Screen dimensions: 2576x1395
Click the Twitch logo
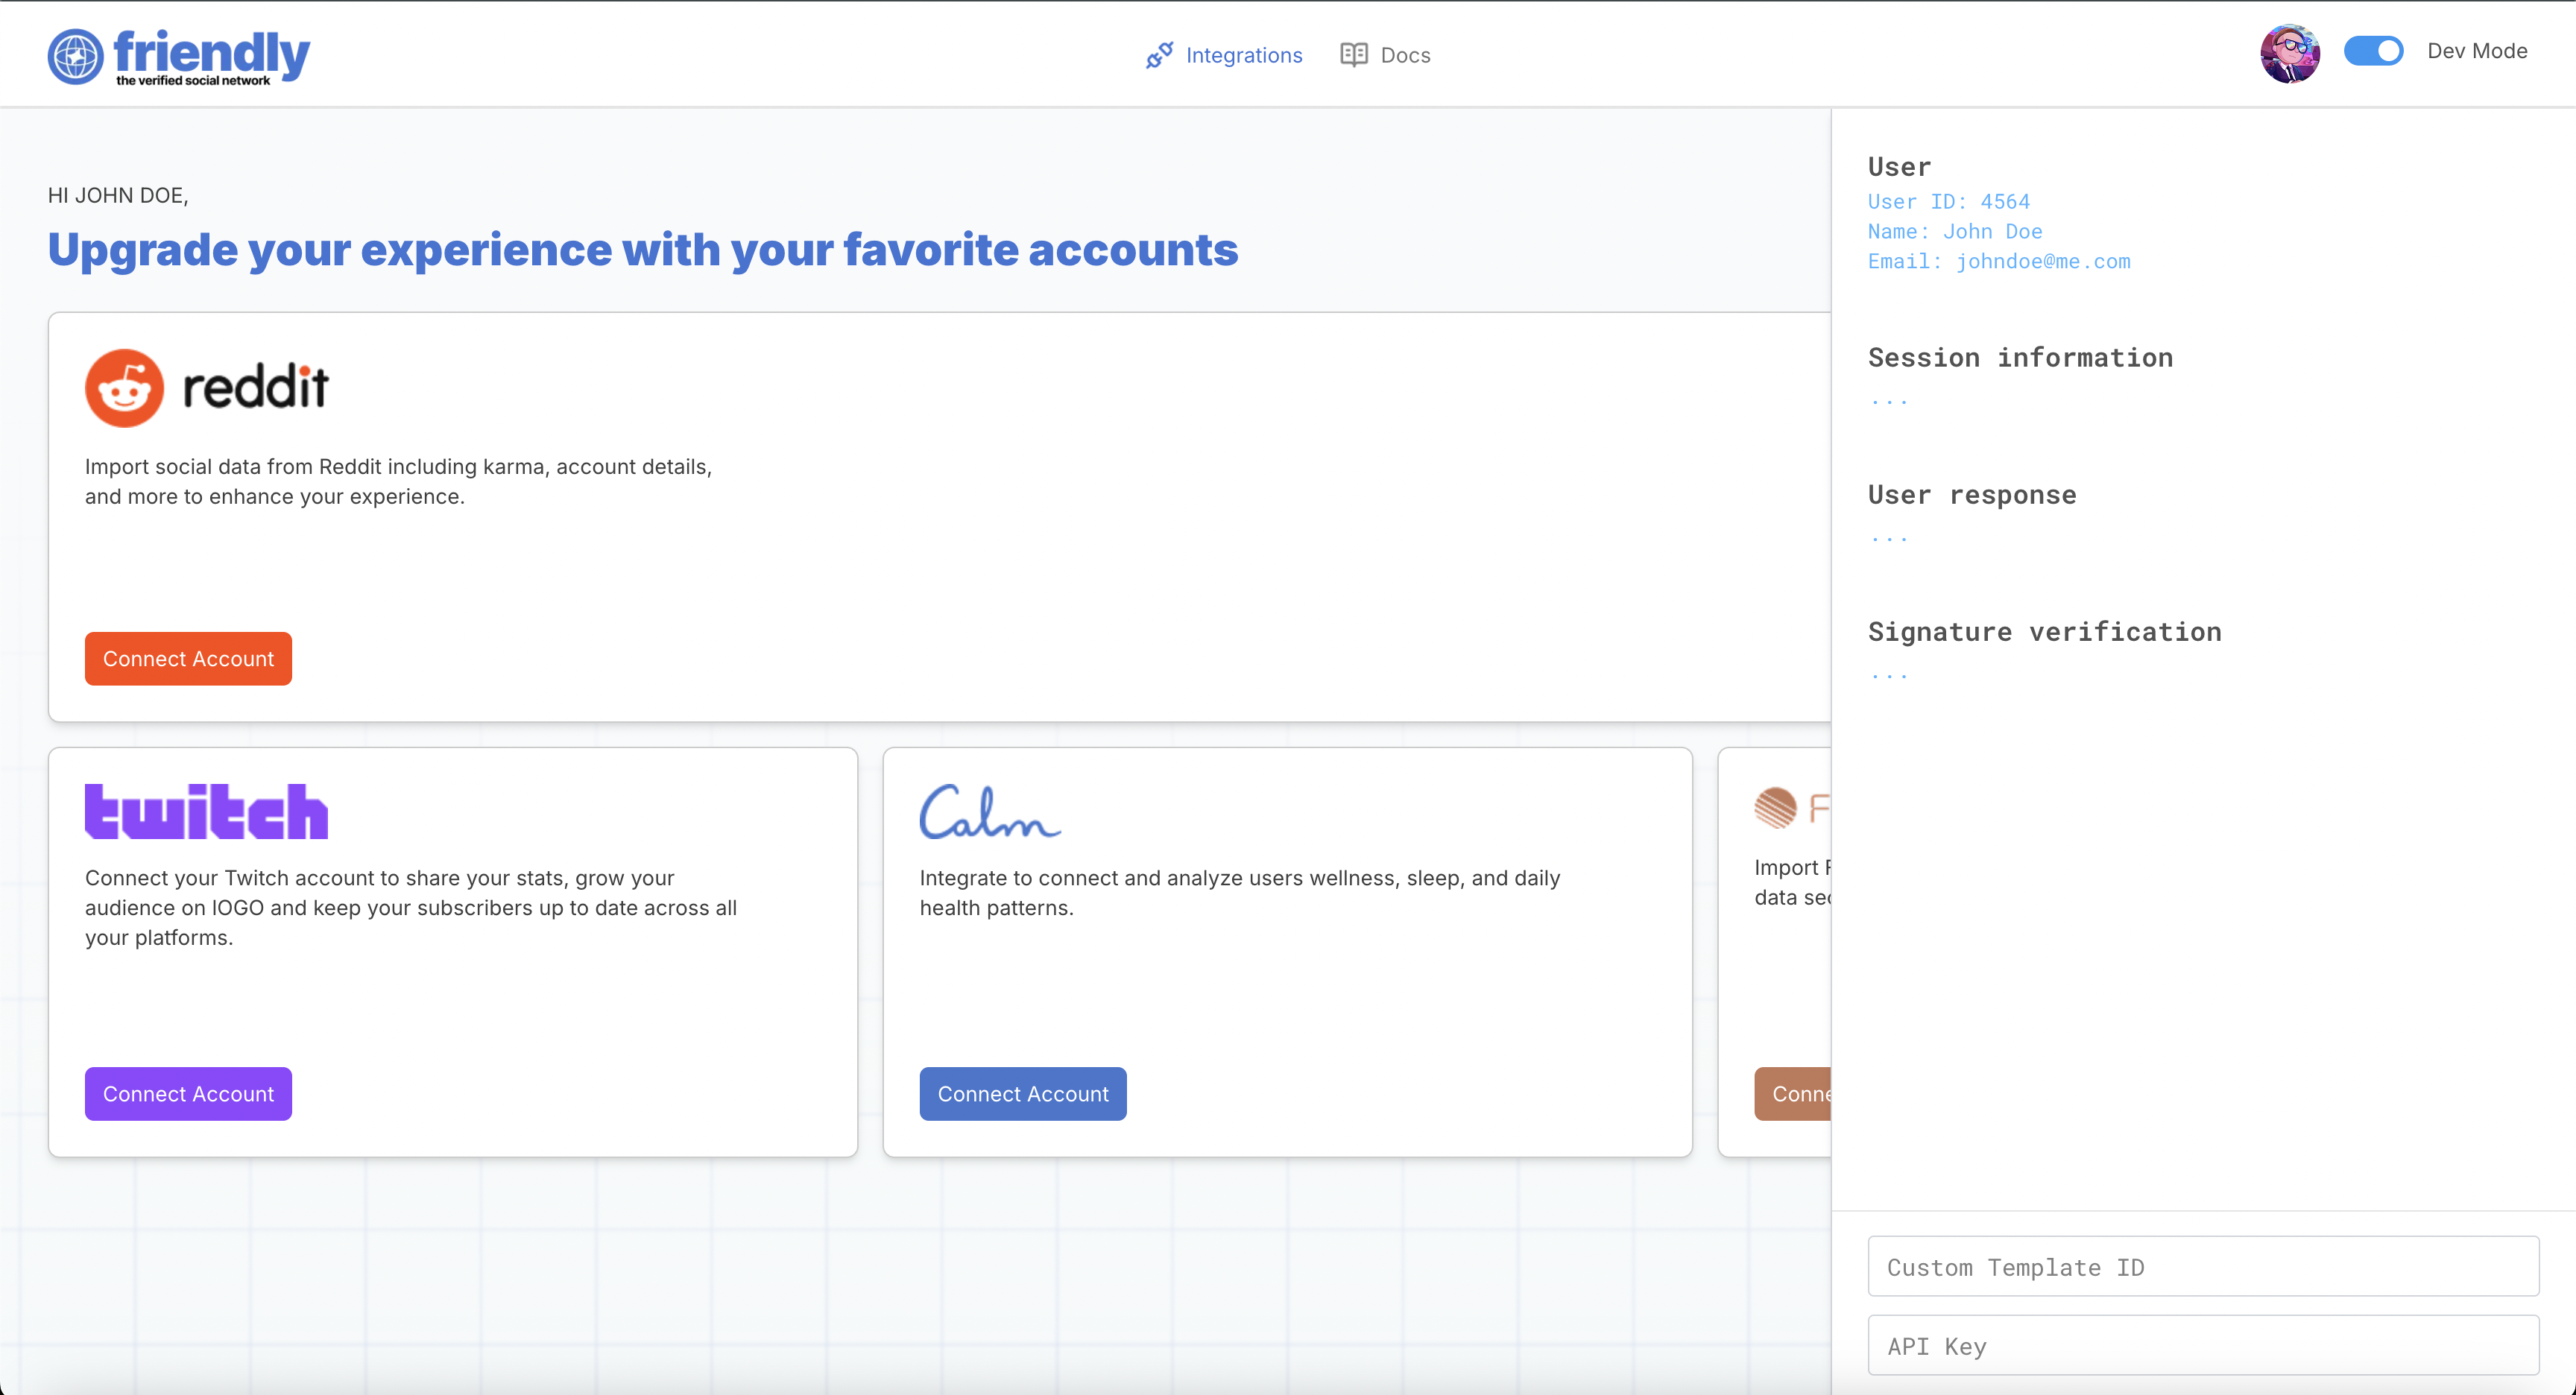coord(206,811)
